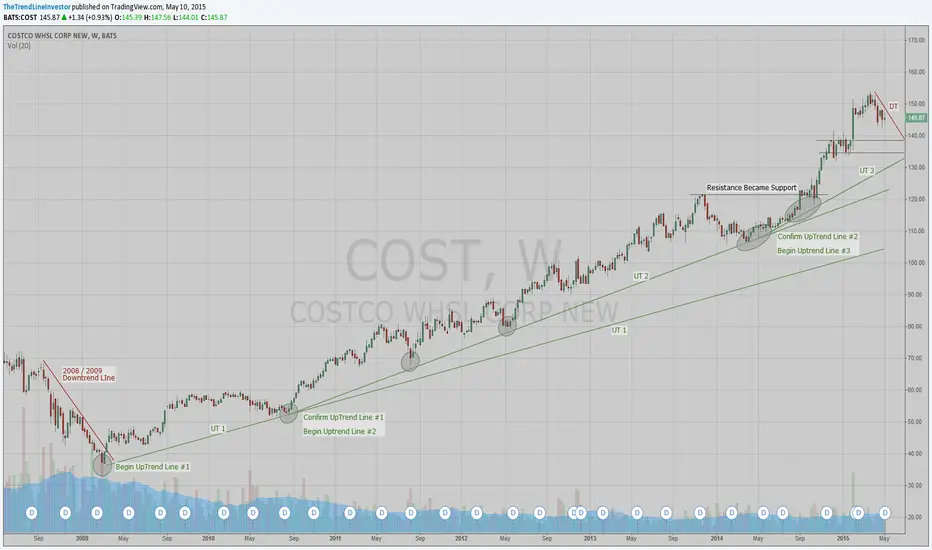Image resolution: width=932 pixels, height=550 pixels.
Task: Click the Begin Uptrend Line #2 annotation
Action: [339, 432]
